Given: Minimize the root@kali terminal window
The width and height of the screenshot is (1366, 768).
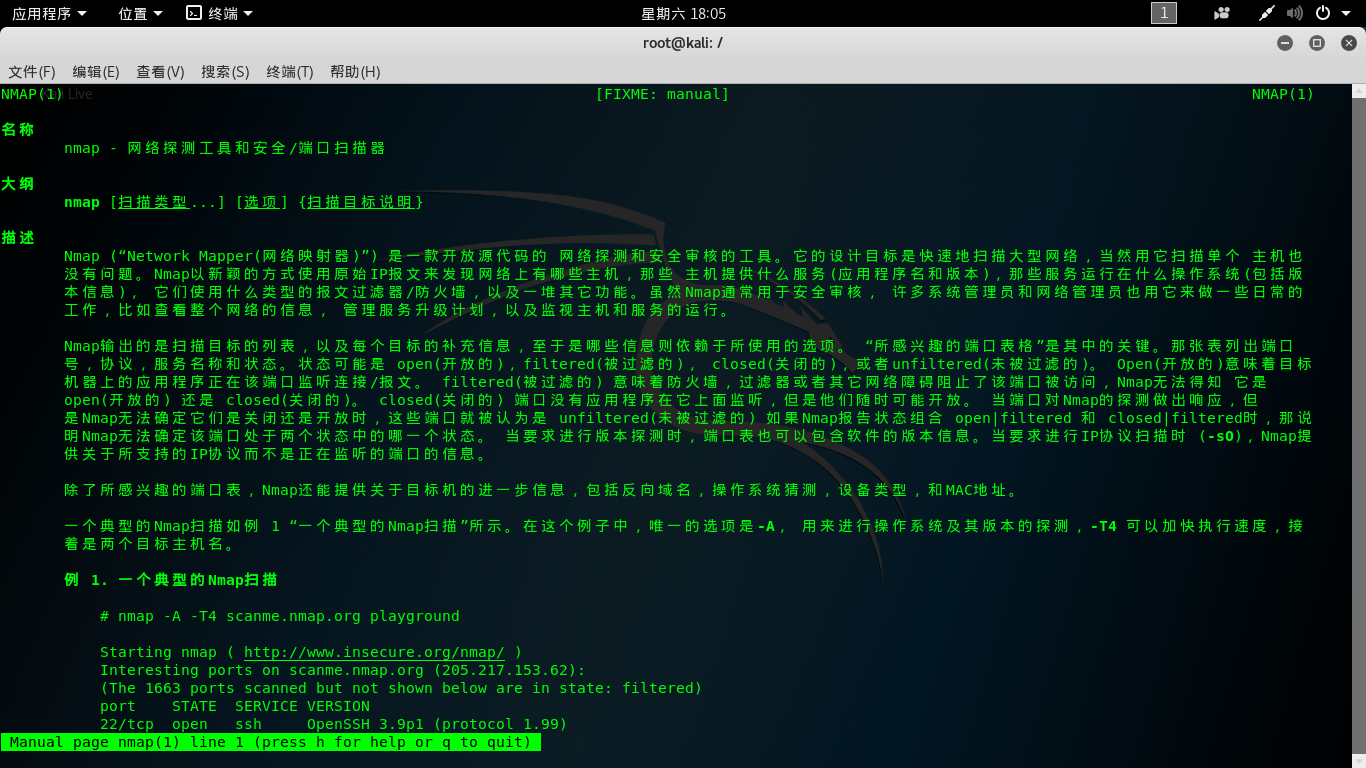Looking at the screenshot, I should pyautogui.click(x=1285, y=43).
